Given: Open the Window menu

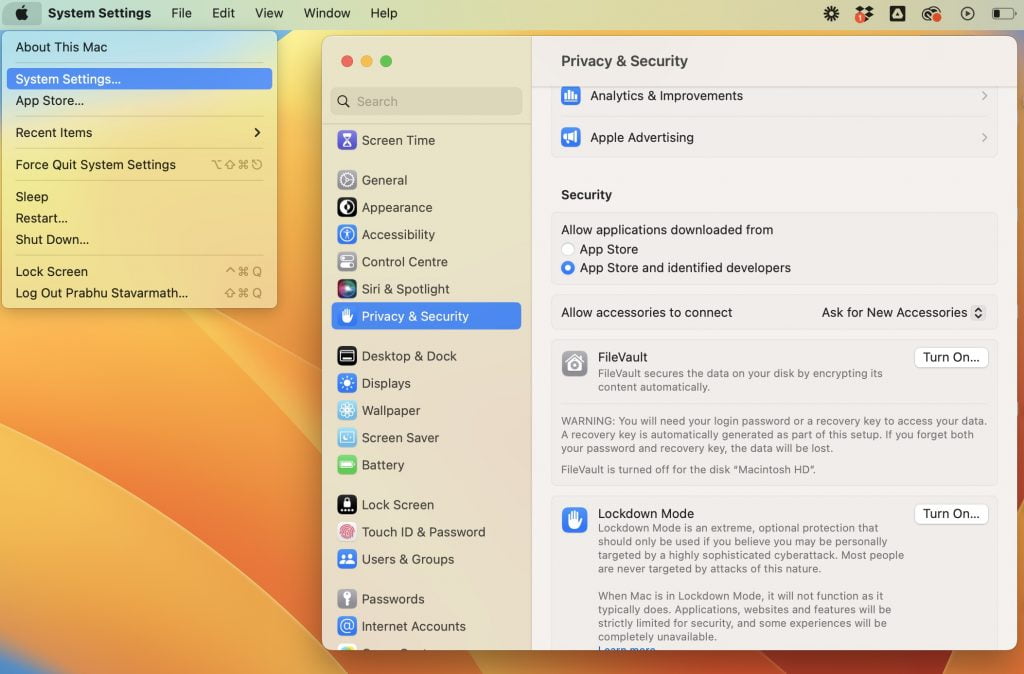Looking at the screenshot, I should coord(327,13).
